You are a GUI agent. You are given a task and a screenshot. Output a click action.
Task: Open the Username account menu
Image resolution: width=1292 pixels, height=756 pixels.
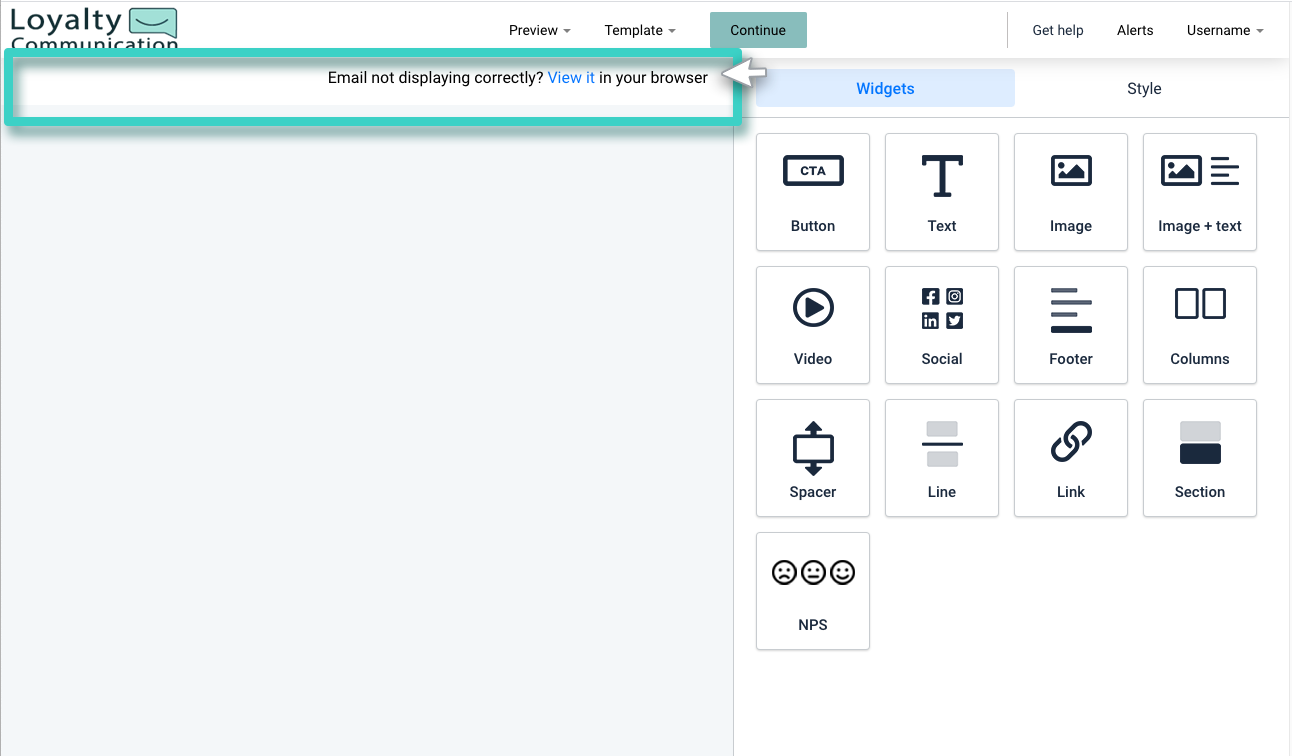pos(1224,30)
